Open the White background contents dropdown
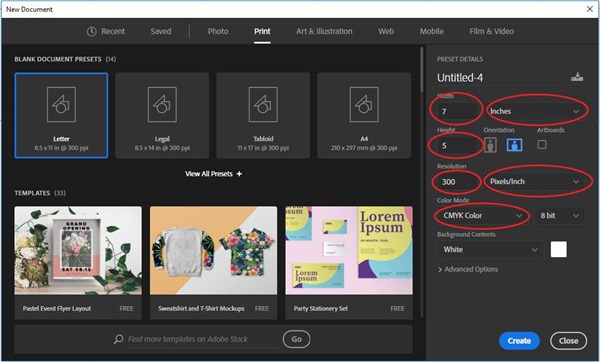Image resolution: width=600 pixels, height=362 pixels. [x=490, y=249]
